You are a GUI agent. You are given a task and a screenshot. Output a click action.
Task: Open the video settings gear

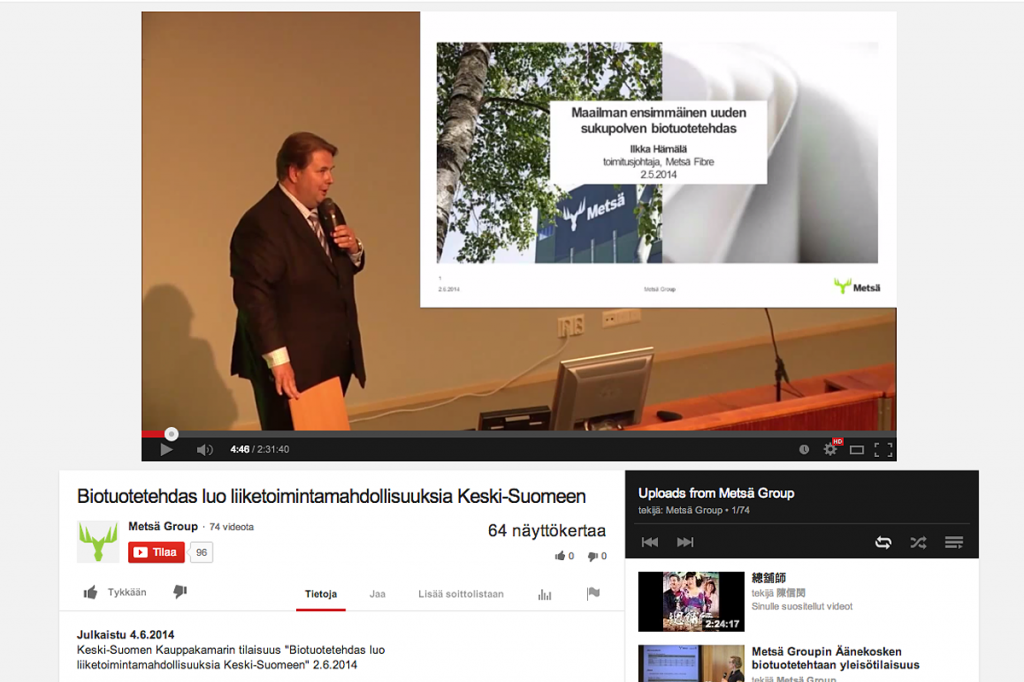(830, 449)
